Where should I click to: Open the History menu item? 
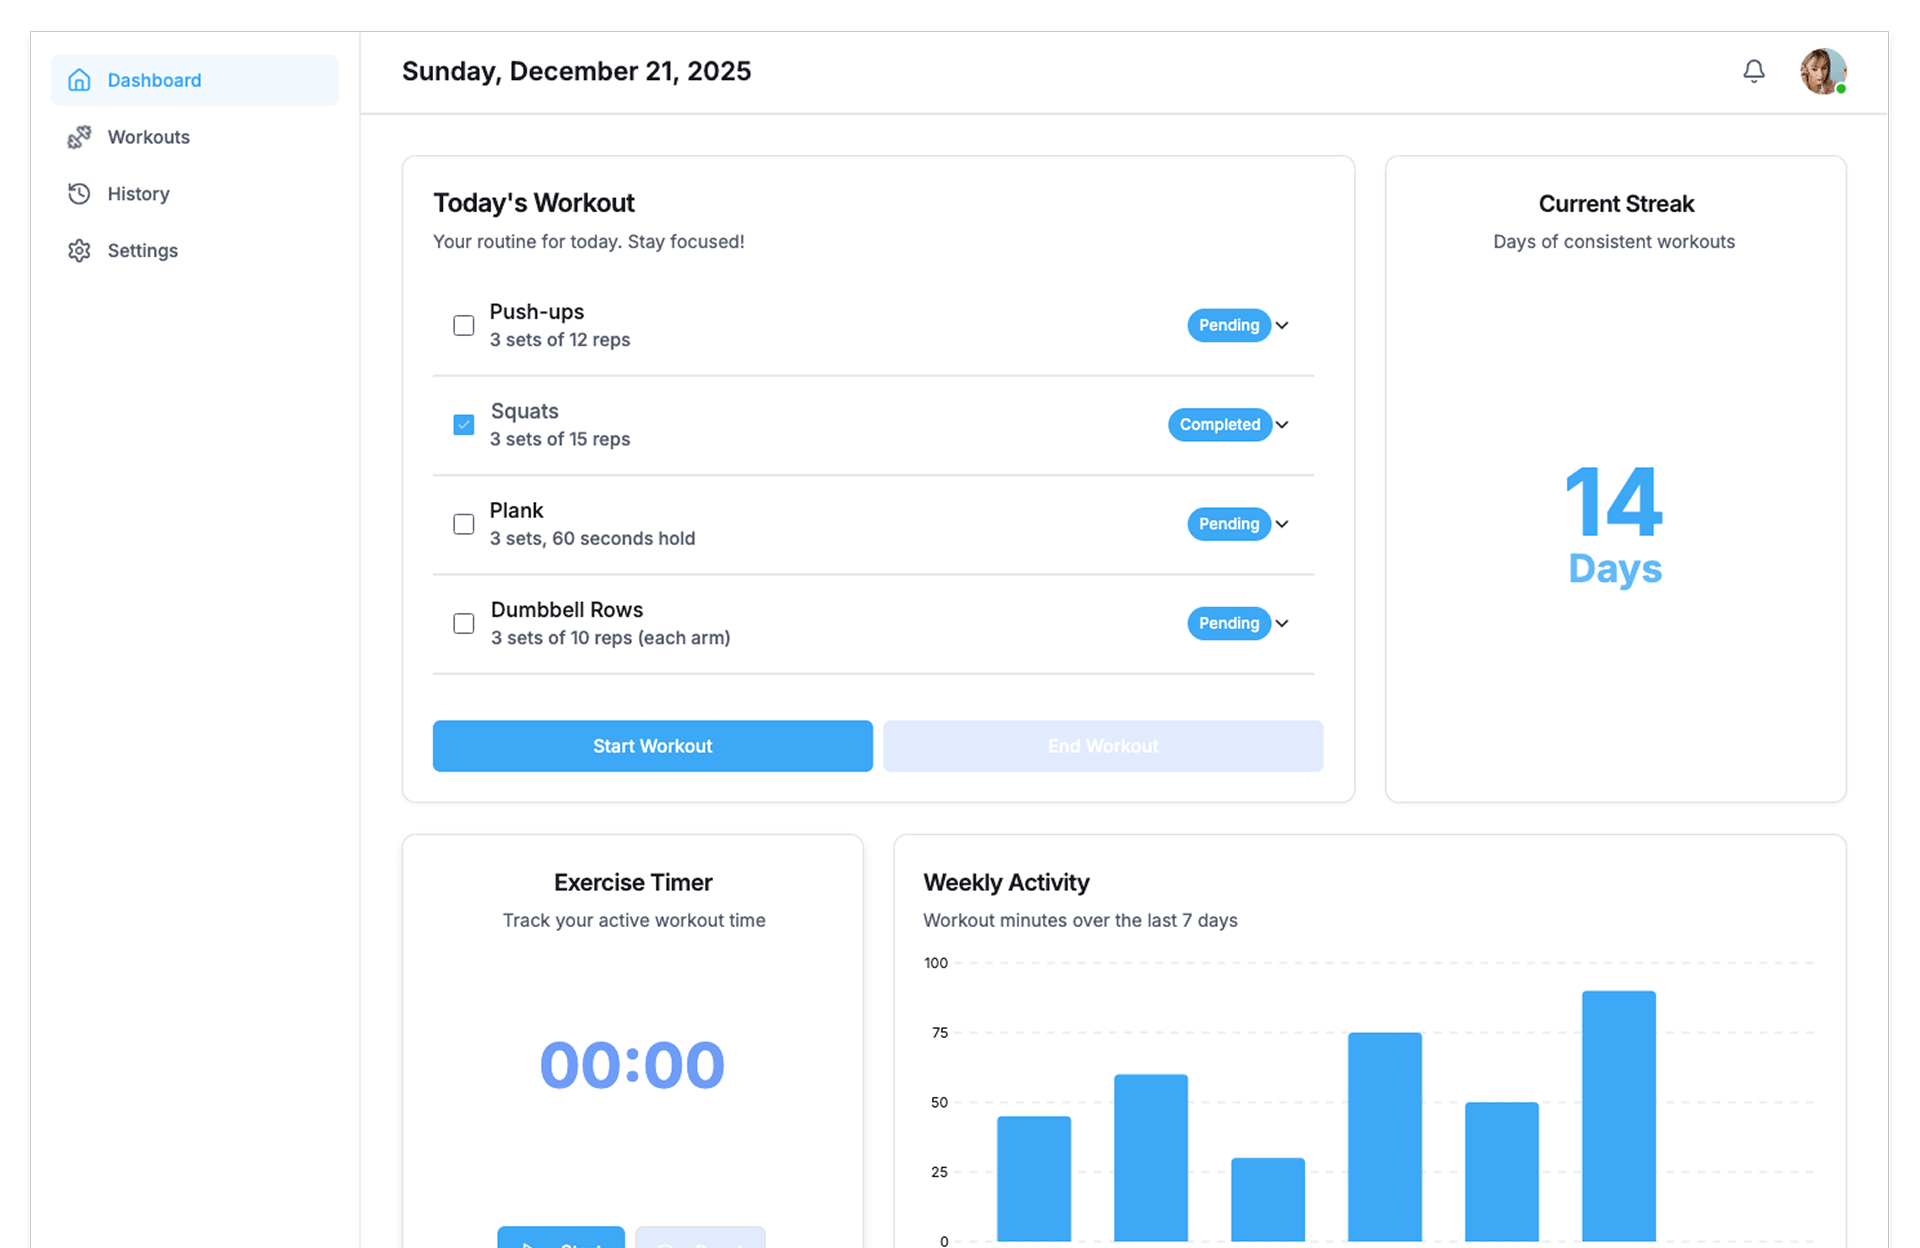139,194
